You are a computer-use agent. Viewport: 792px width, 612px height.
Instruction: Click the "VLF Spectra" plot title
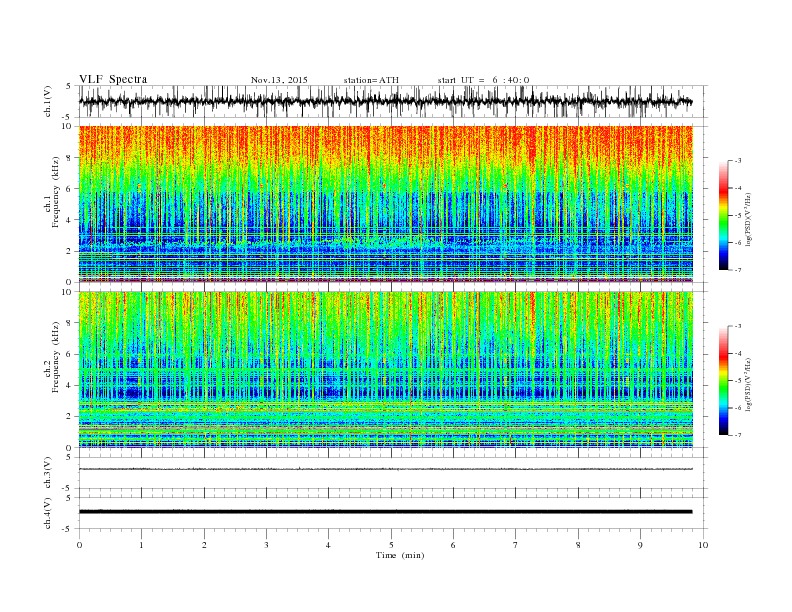113,79
